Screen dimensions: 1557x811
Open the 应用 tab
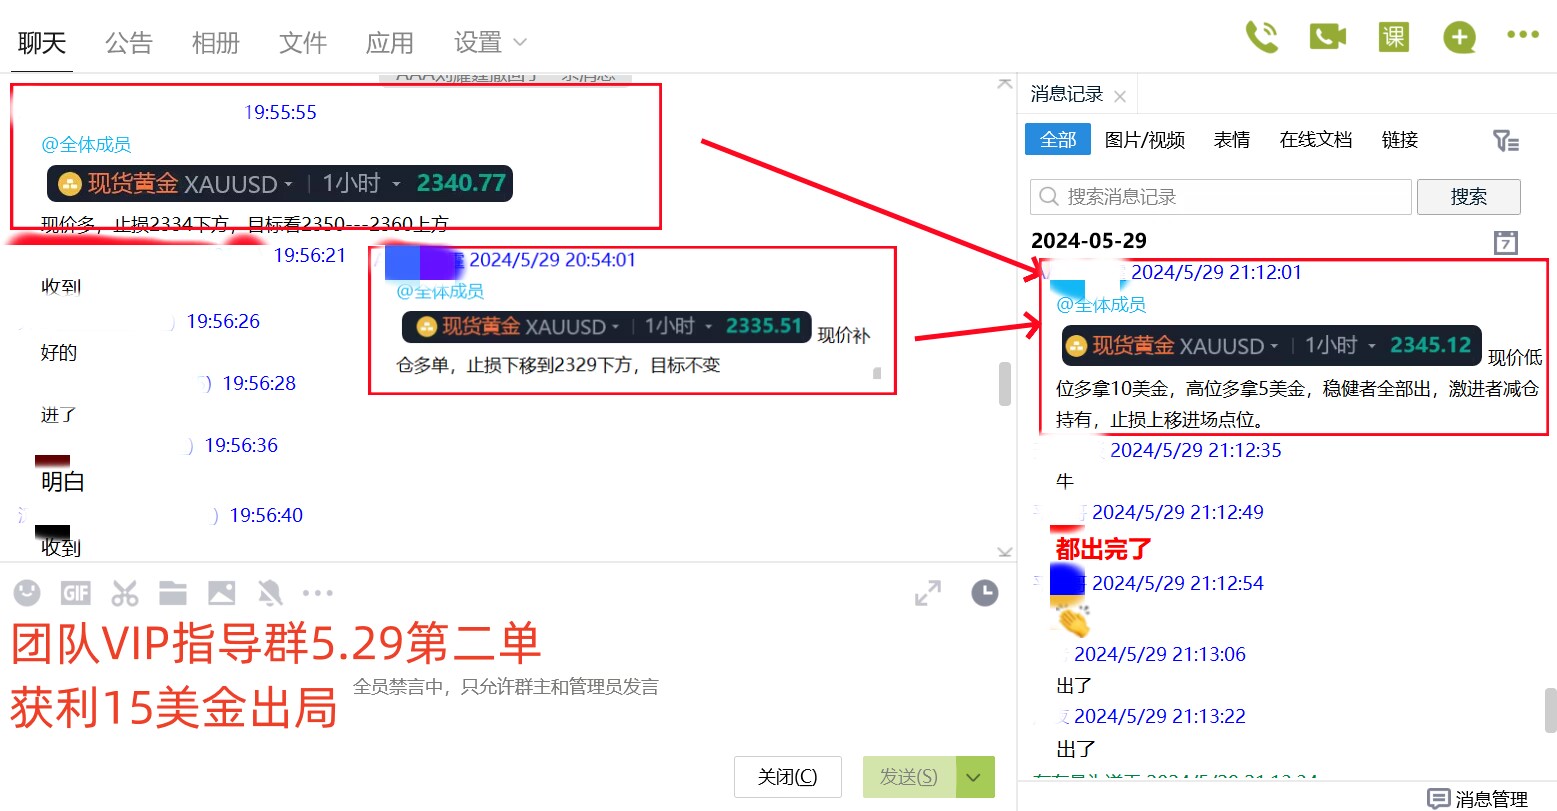point(390,43)
